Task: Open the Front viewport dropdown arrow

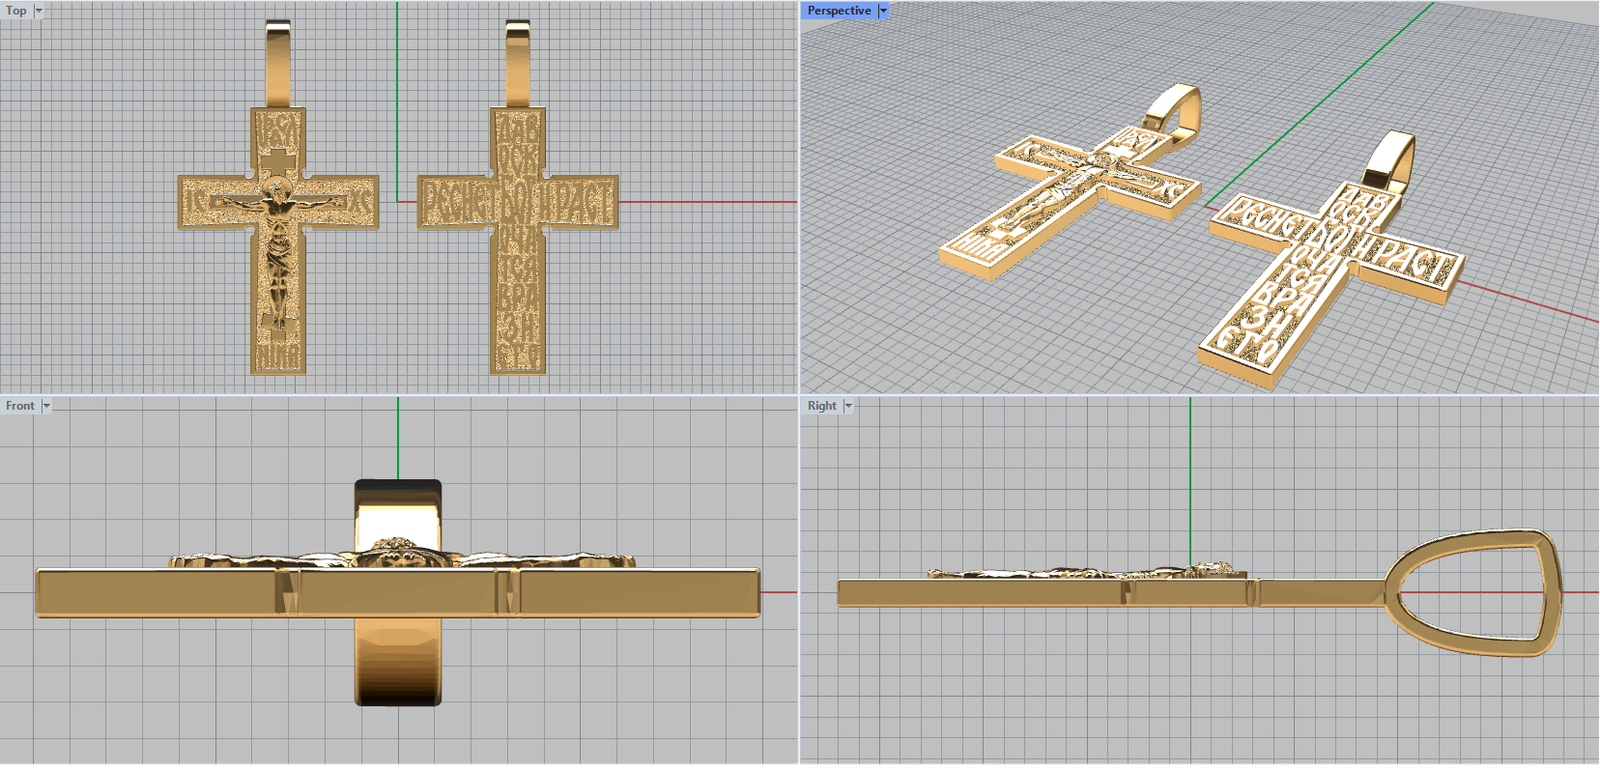Action: coord(46,406)
